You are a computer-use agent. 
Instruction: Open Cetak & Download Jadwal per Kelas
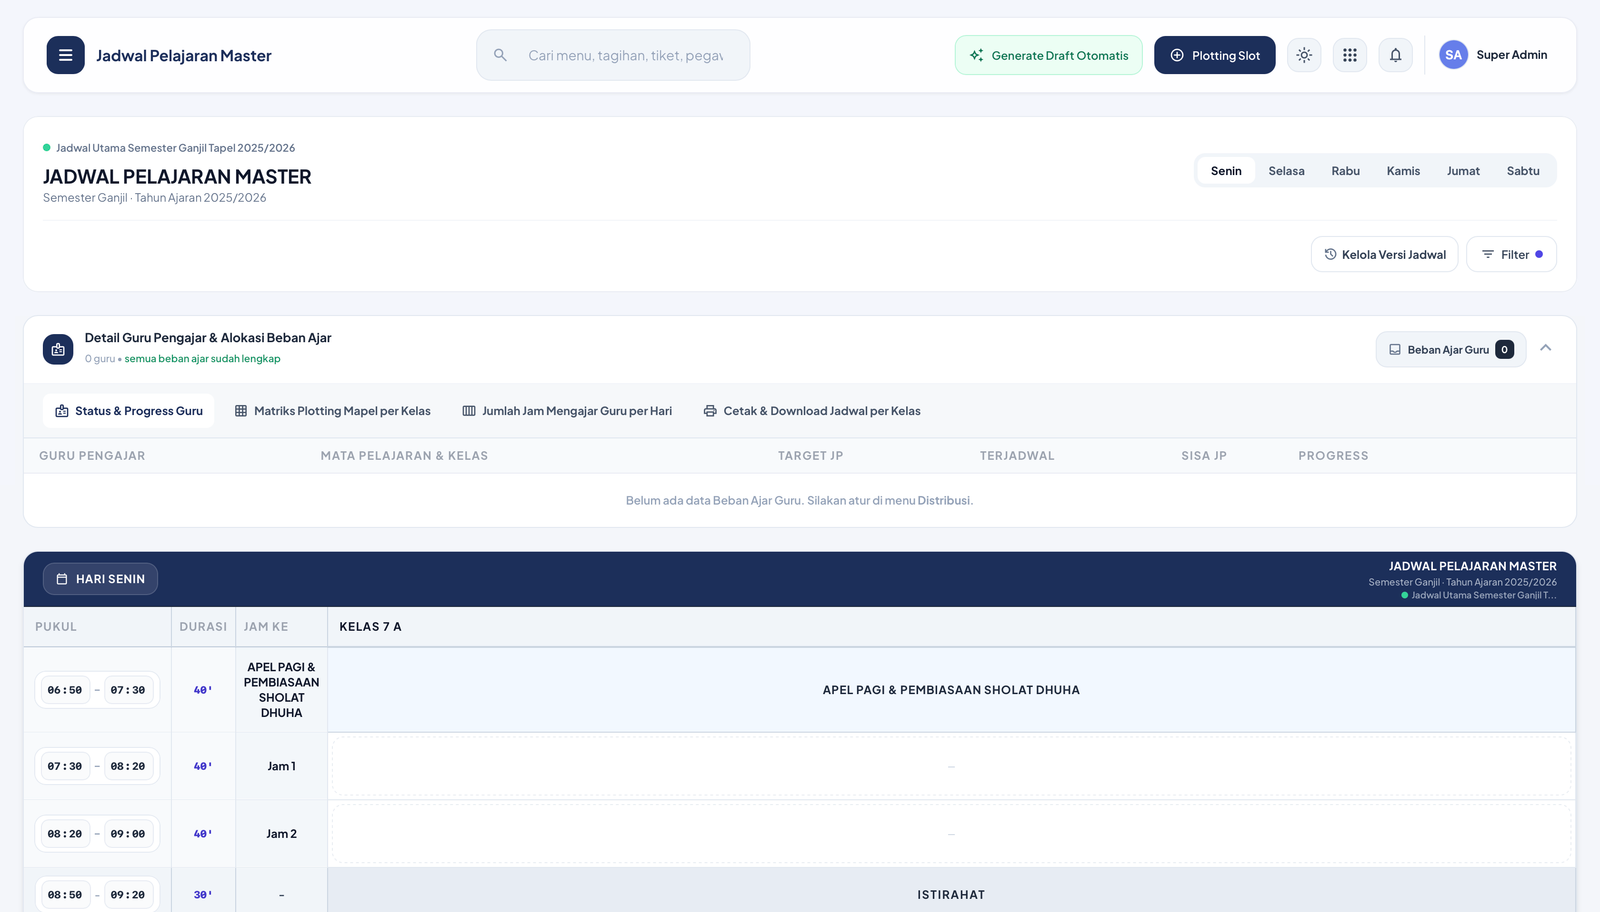[x=812, y=411]
